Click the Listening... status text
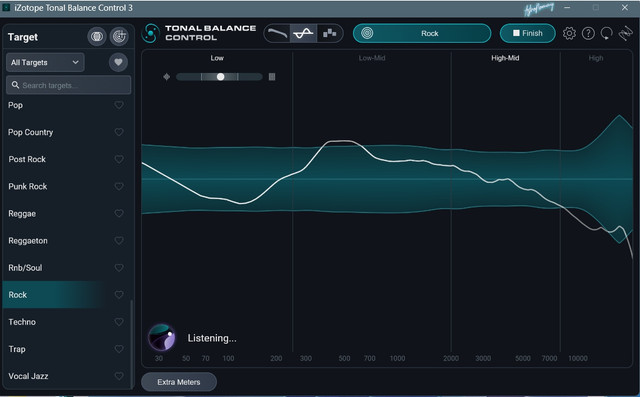Viewport: 640px width, 397px height. (212, 338)
